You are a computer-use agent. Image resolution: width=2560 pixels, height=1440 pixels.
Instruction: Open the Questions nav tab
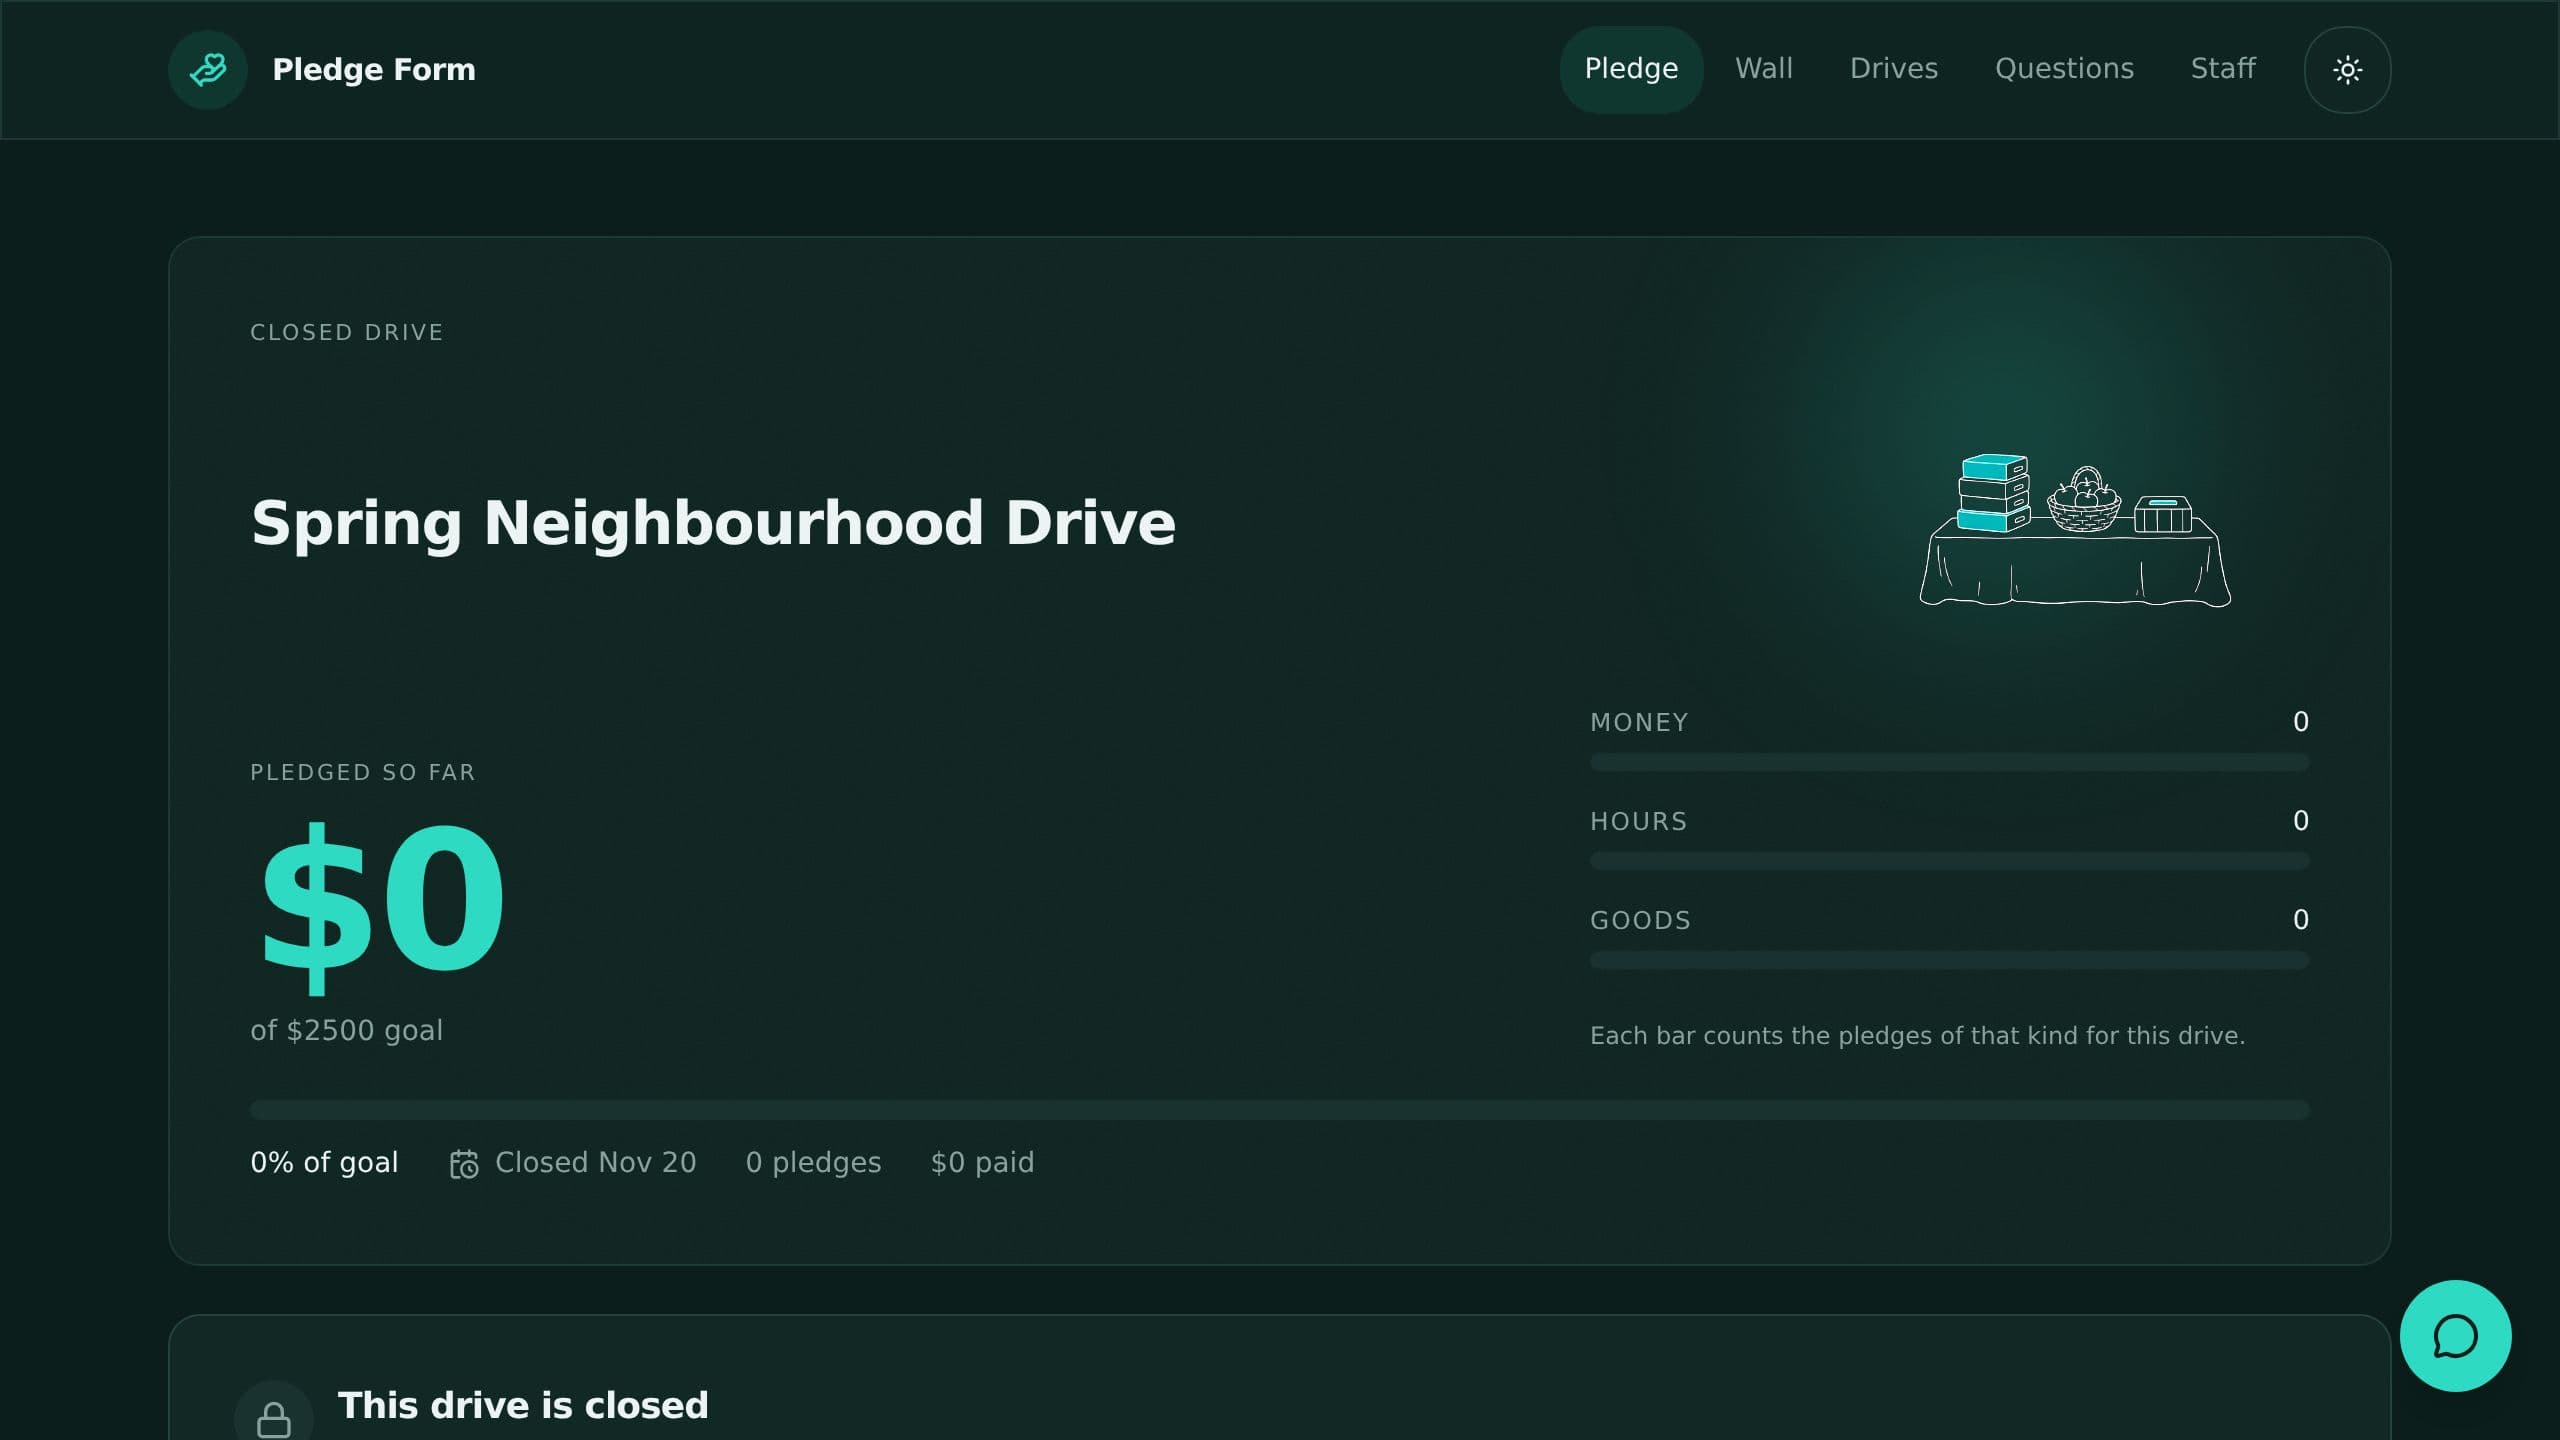coord(2064,69)
